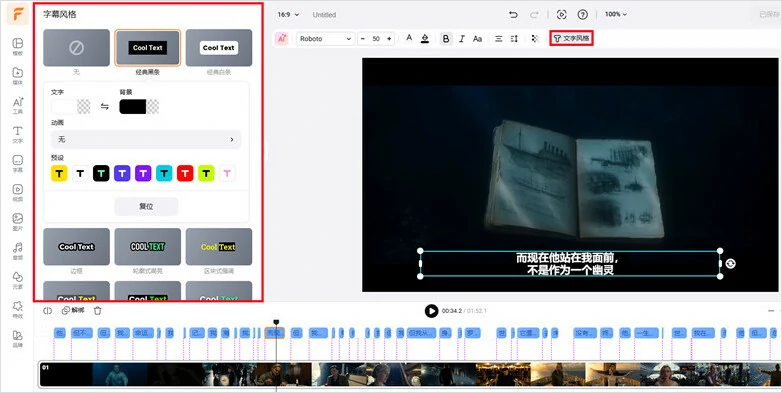Select the blue T preset
782x393 pixels.
[122, 173]
